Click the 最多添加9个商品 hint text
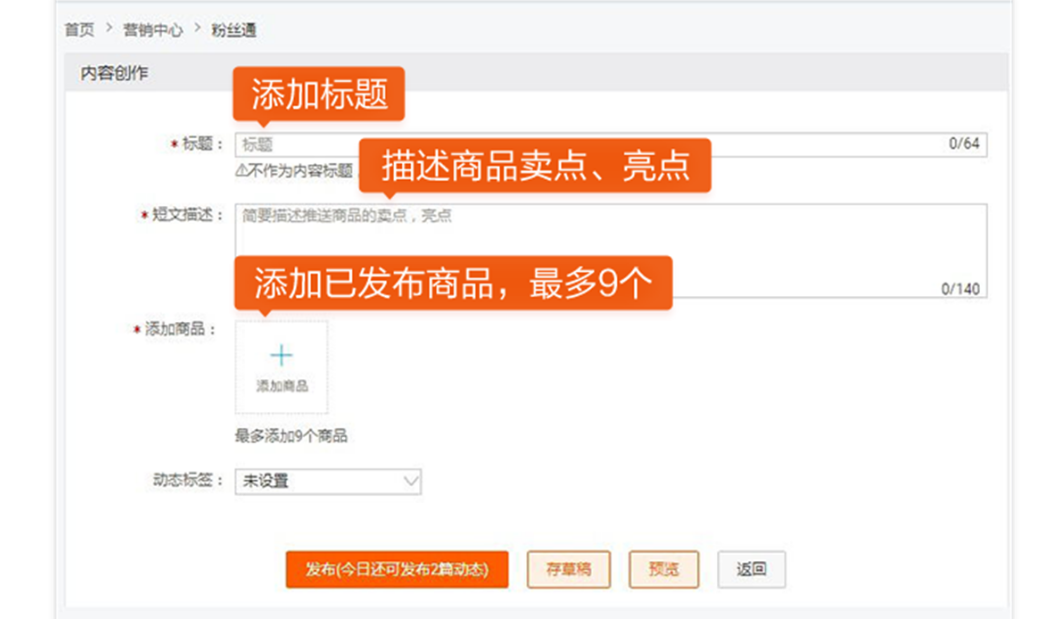 [291, 436]
